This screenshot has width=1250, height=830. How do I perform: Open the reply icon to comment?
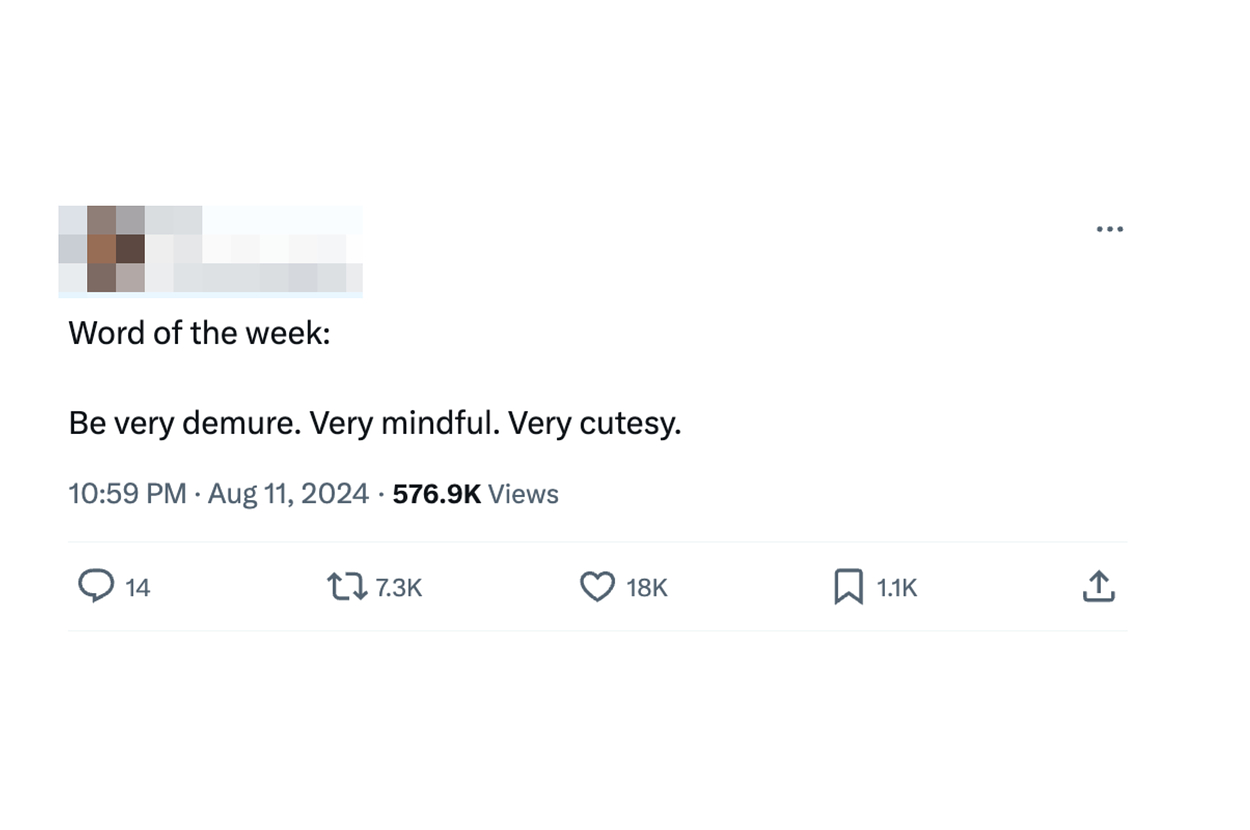(x=97, y=587)
